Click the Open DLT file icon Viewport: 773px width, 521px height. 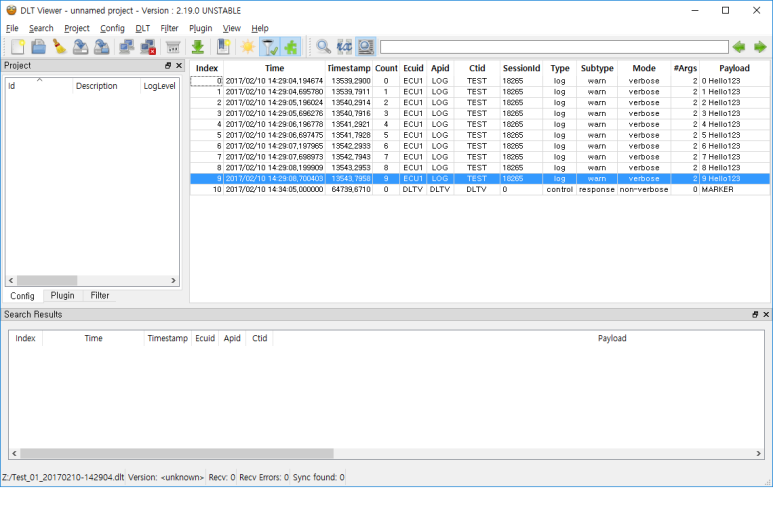(x=38, y=47)
